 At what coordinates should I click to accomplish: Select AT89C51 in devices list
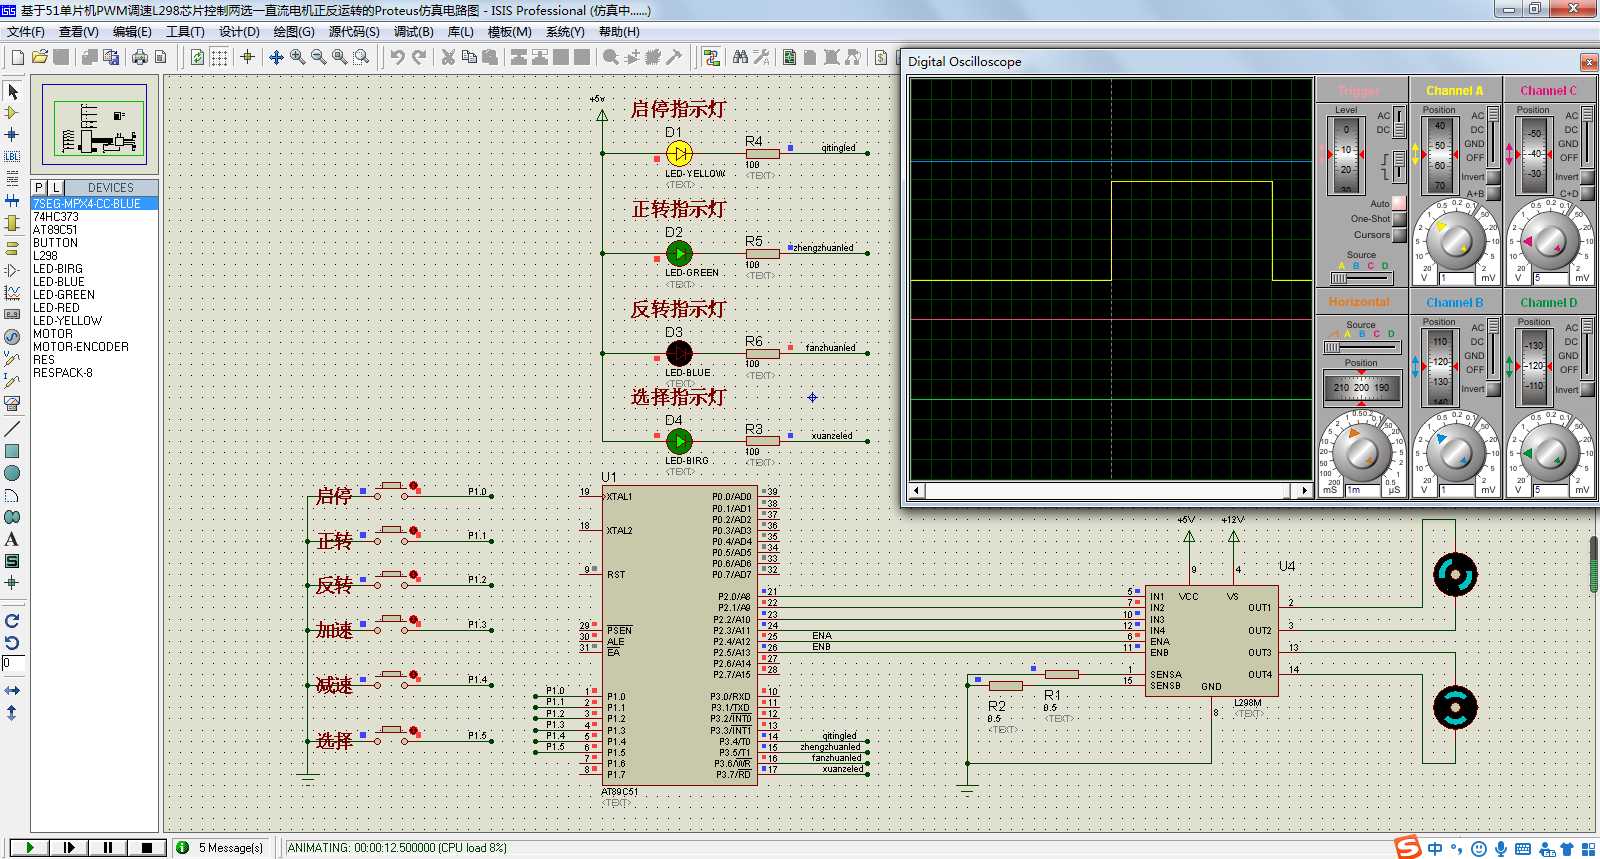coord(55,230)
